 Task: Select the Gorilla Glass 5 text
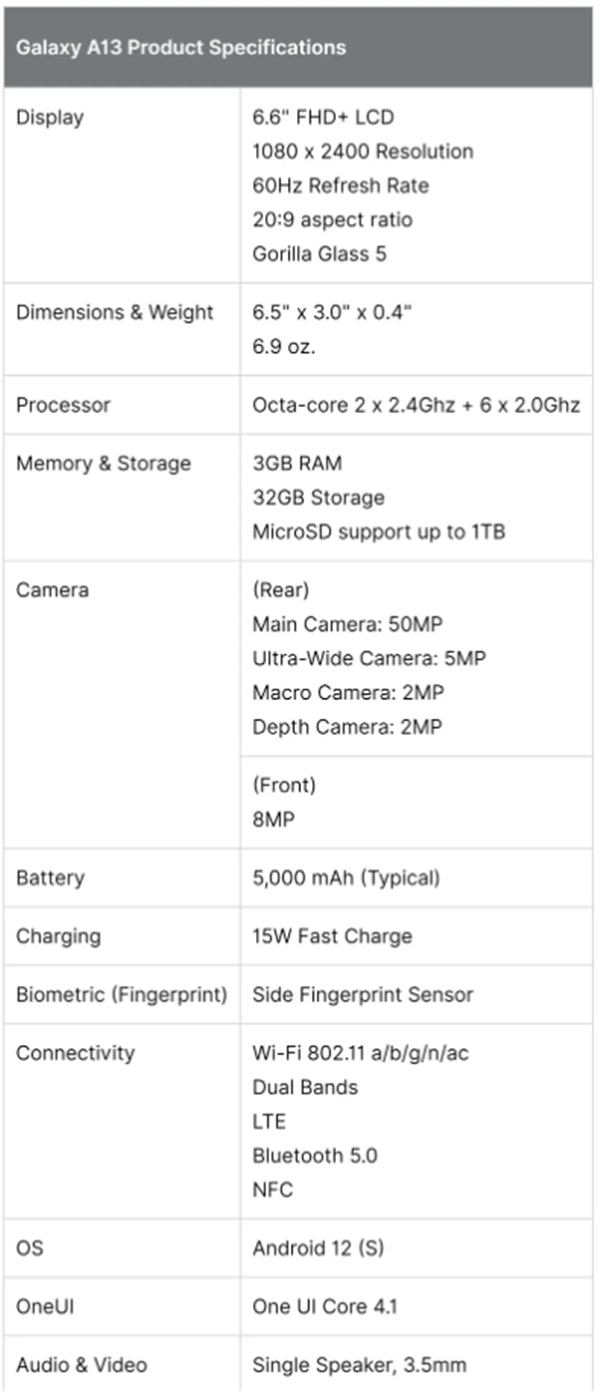click(320, 253)
